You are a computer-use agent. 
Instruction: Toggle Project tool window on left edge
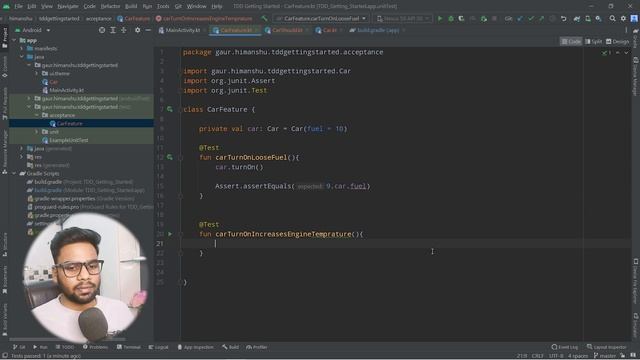(4, 38)
